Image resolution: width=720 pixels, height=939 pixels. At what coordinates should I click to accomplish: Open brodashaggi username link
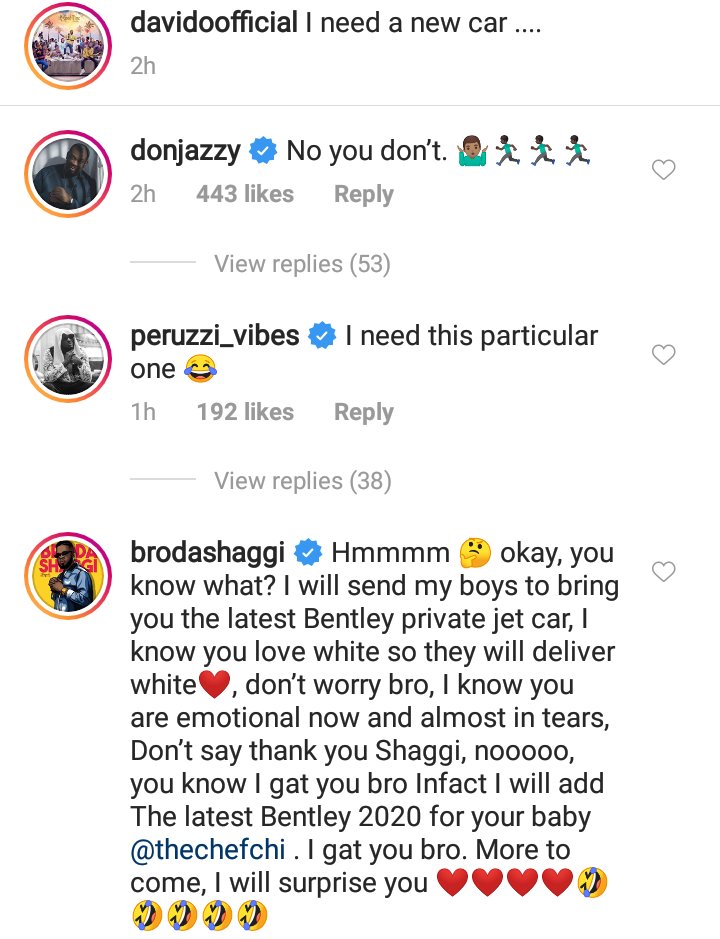coord(208,553)
